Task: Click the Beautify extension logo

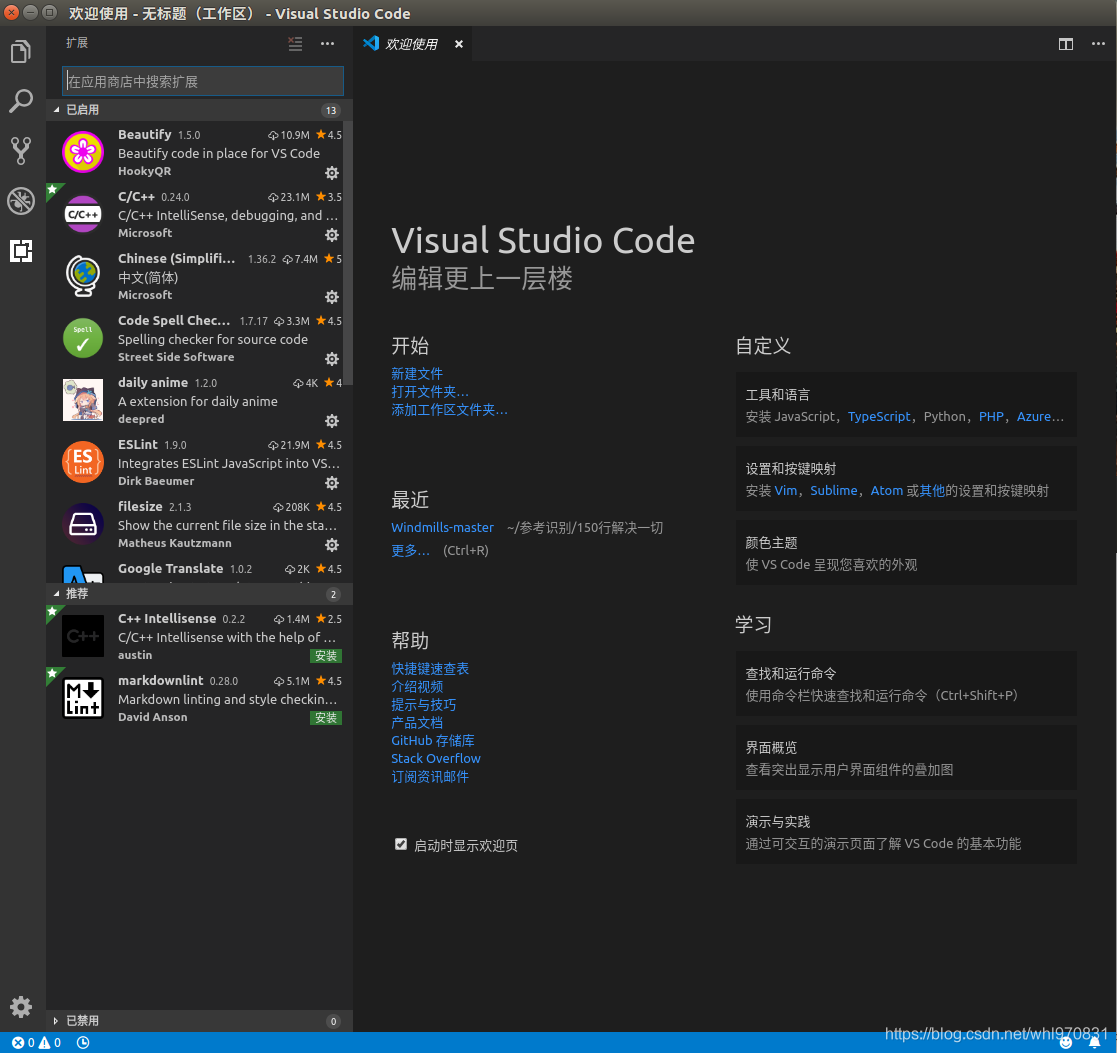Action: (x=83, y=152)
